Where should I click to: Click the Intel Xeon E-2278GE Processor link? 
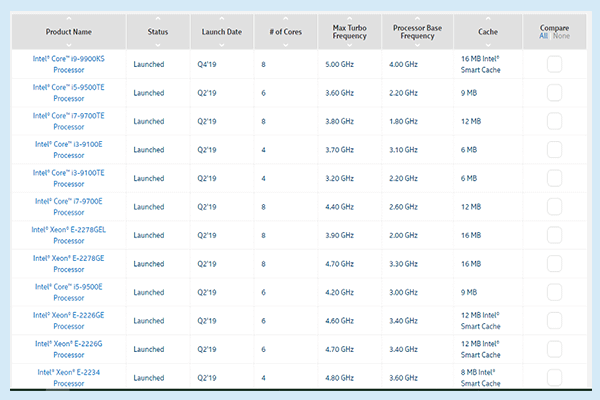coord(69,264)
